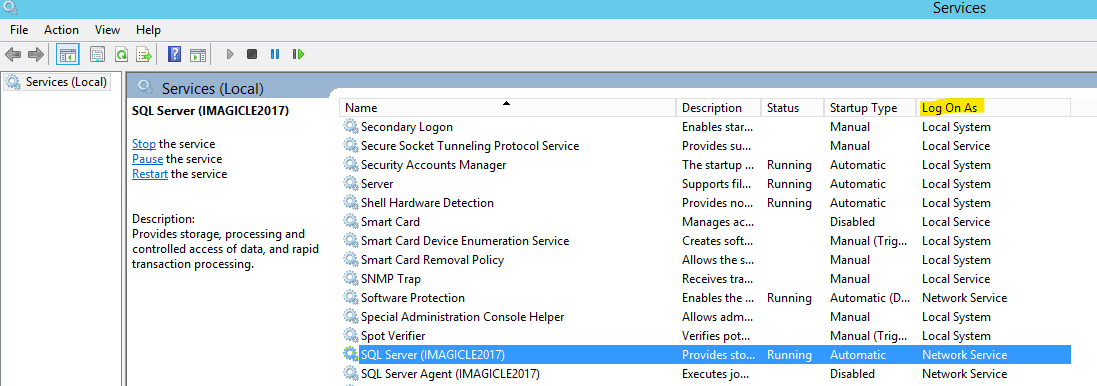Open the Help toolbar icon
This screenshot has width=1097, height=386.
click(175, 54)
